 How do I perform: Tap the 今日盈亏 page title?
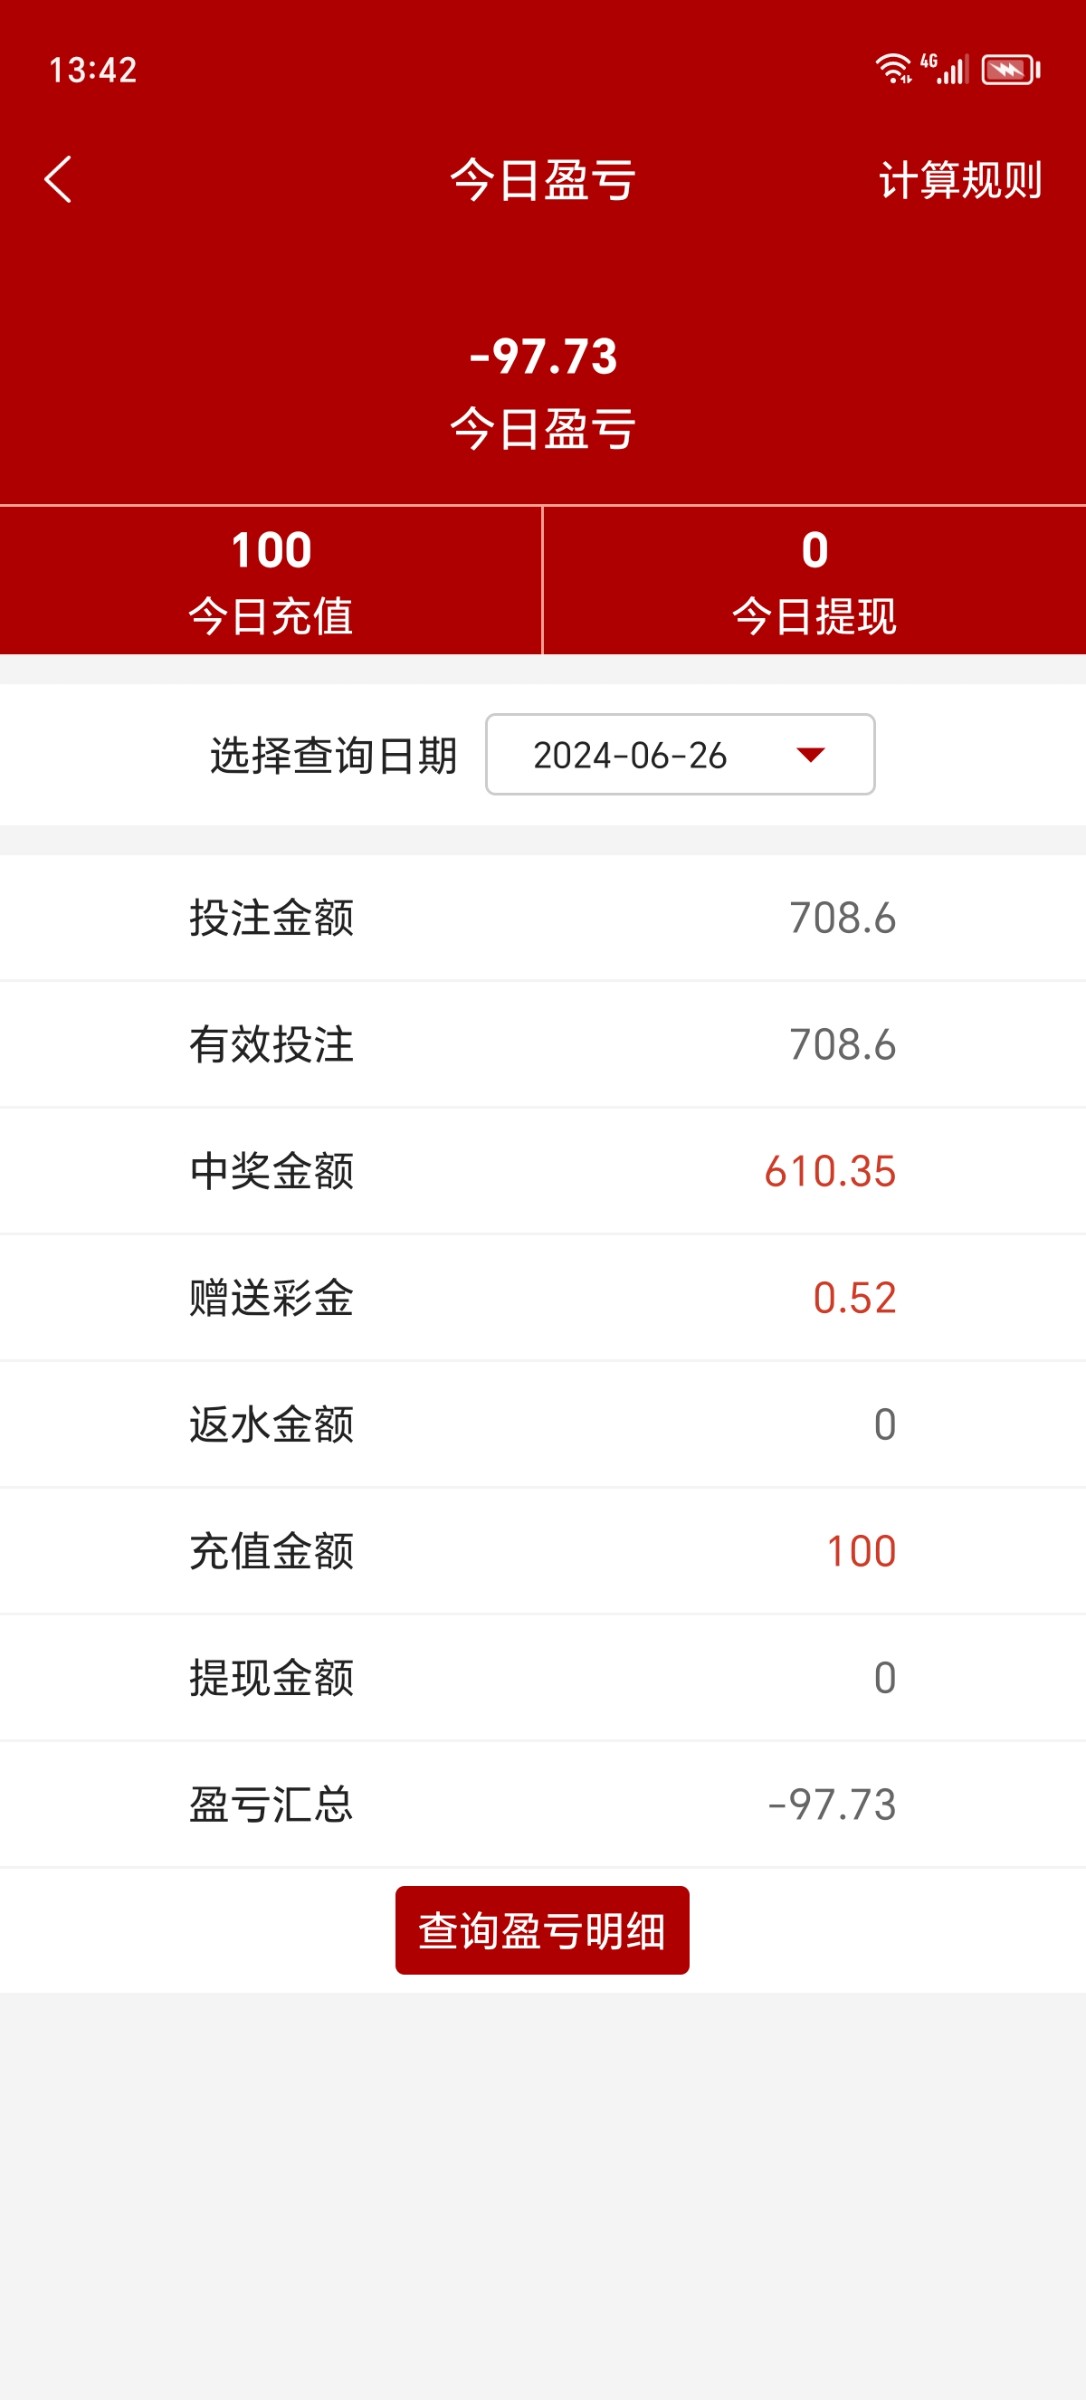[x=543, y=181]
